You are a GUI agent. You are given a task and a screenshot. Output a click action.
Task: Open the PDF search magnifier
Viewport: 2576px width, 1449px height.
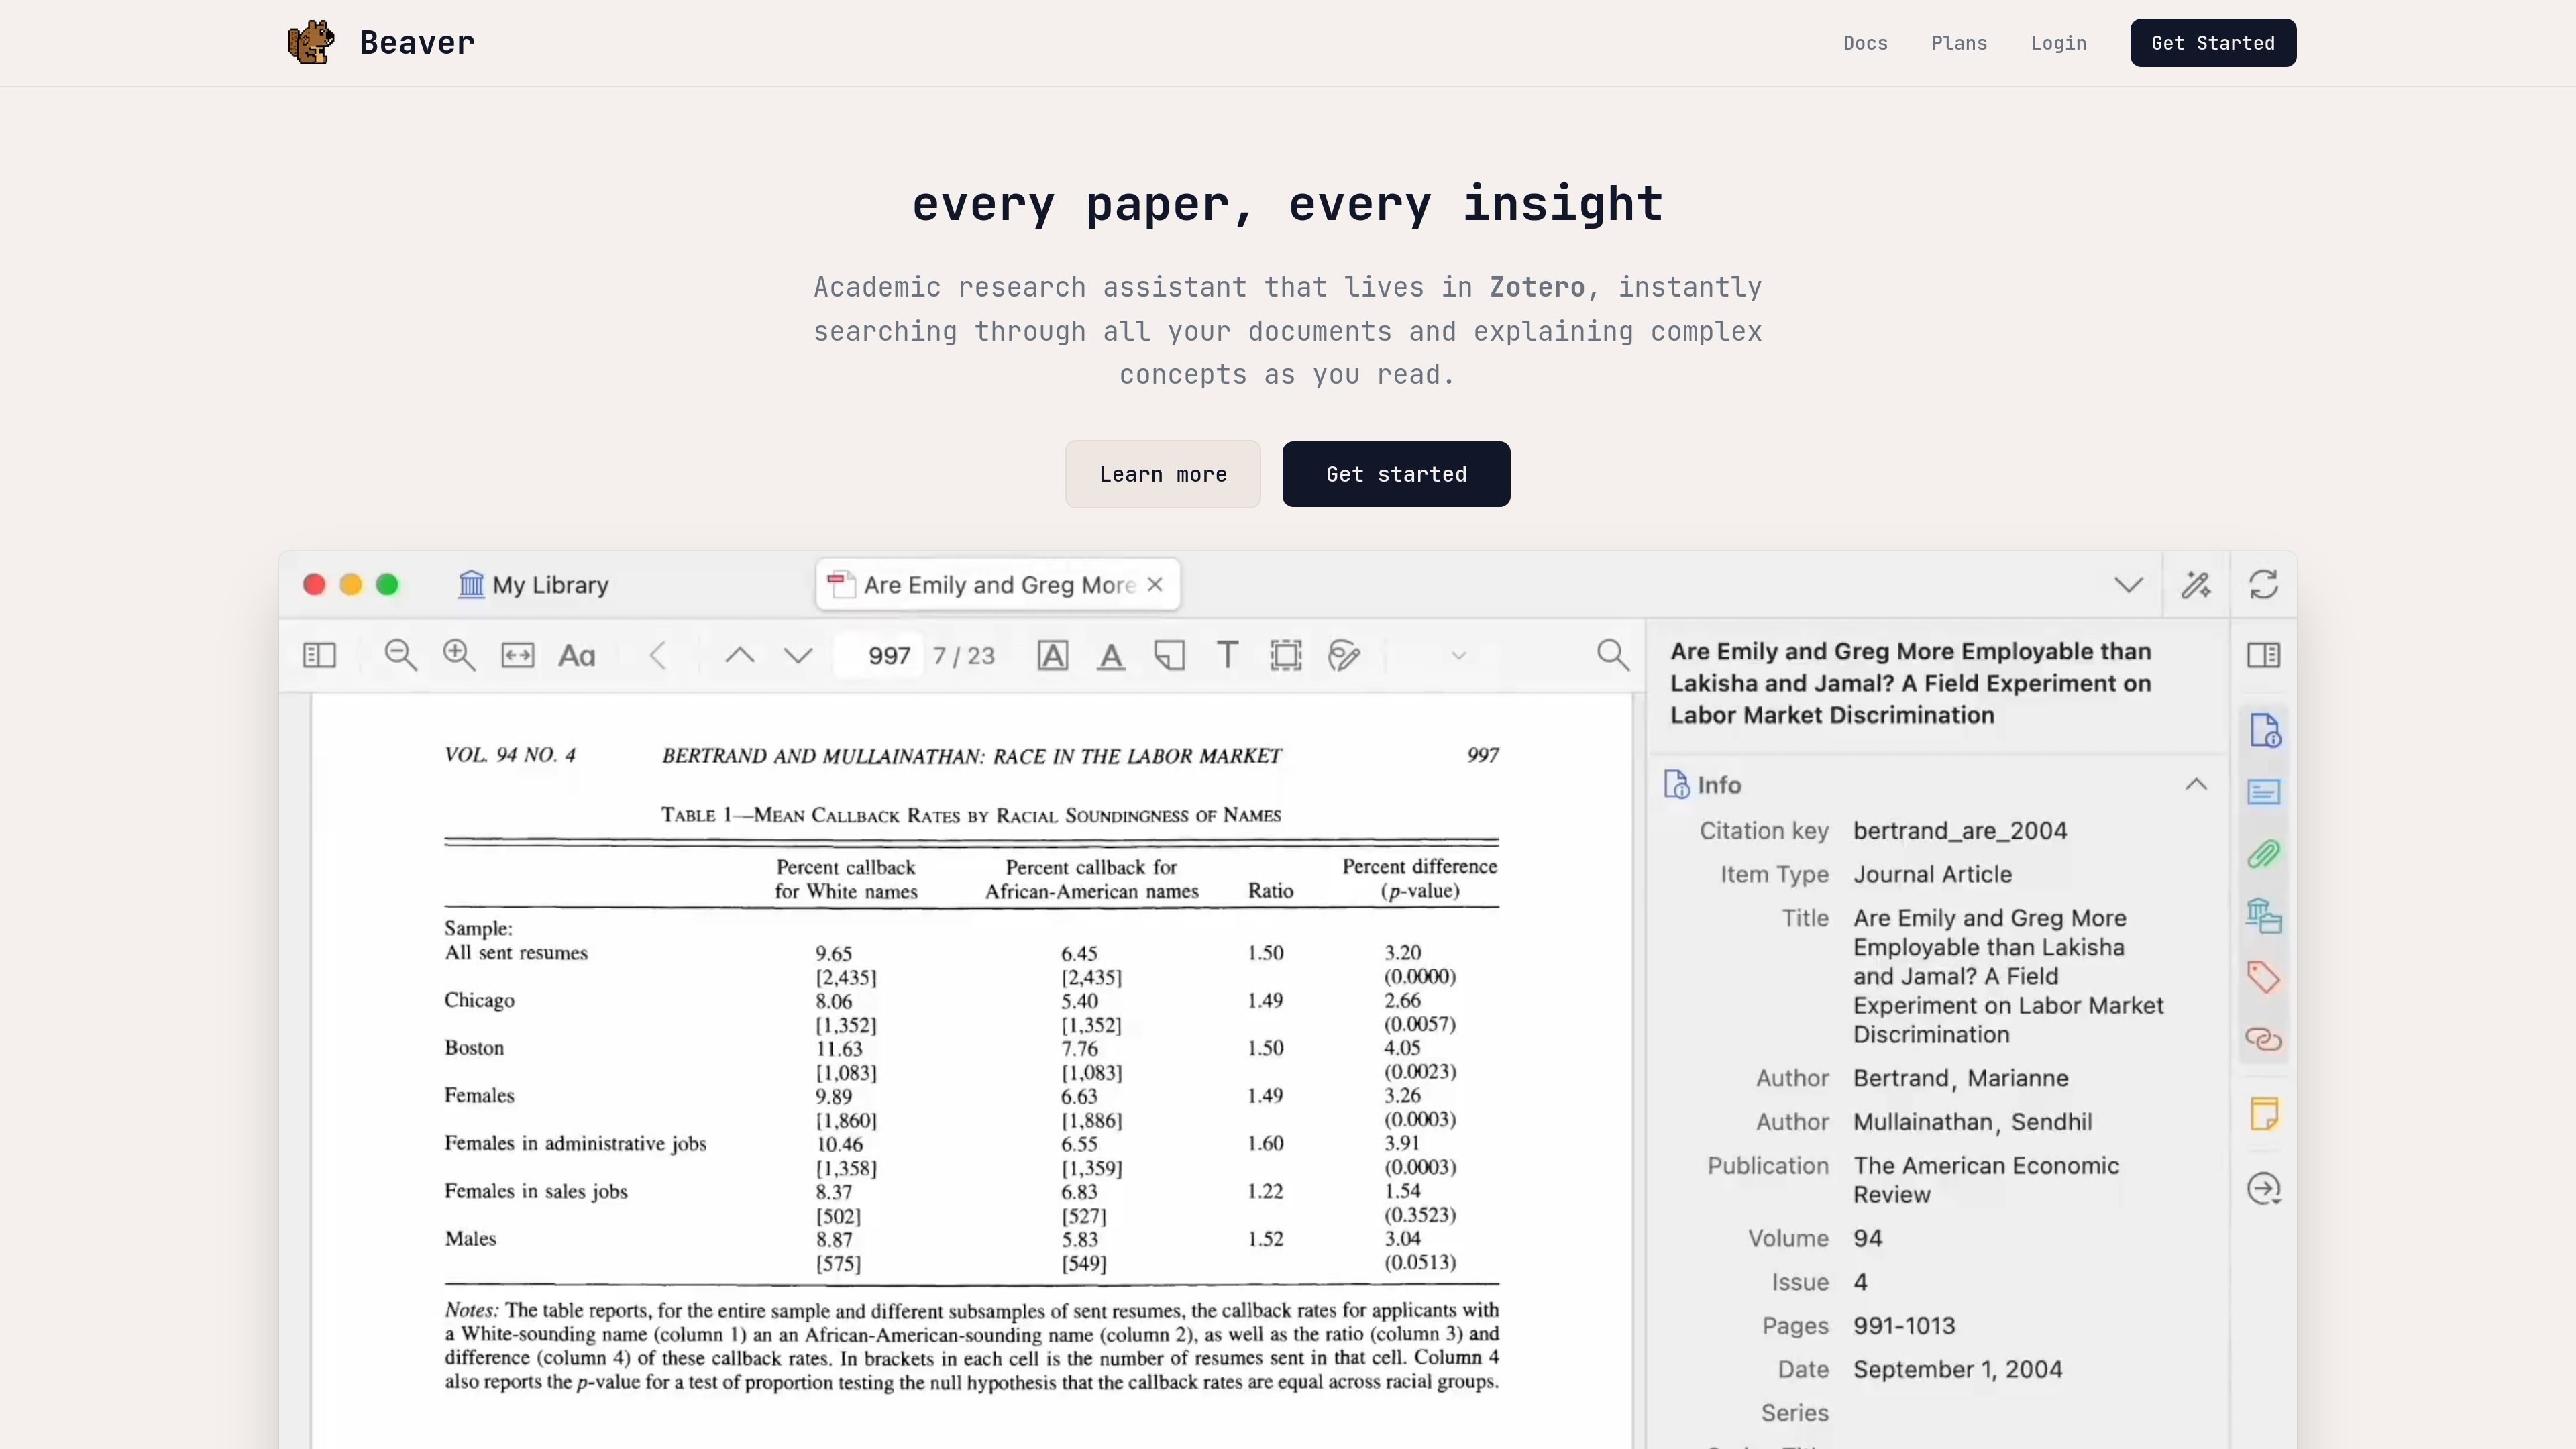pos(1613,655)
